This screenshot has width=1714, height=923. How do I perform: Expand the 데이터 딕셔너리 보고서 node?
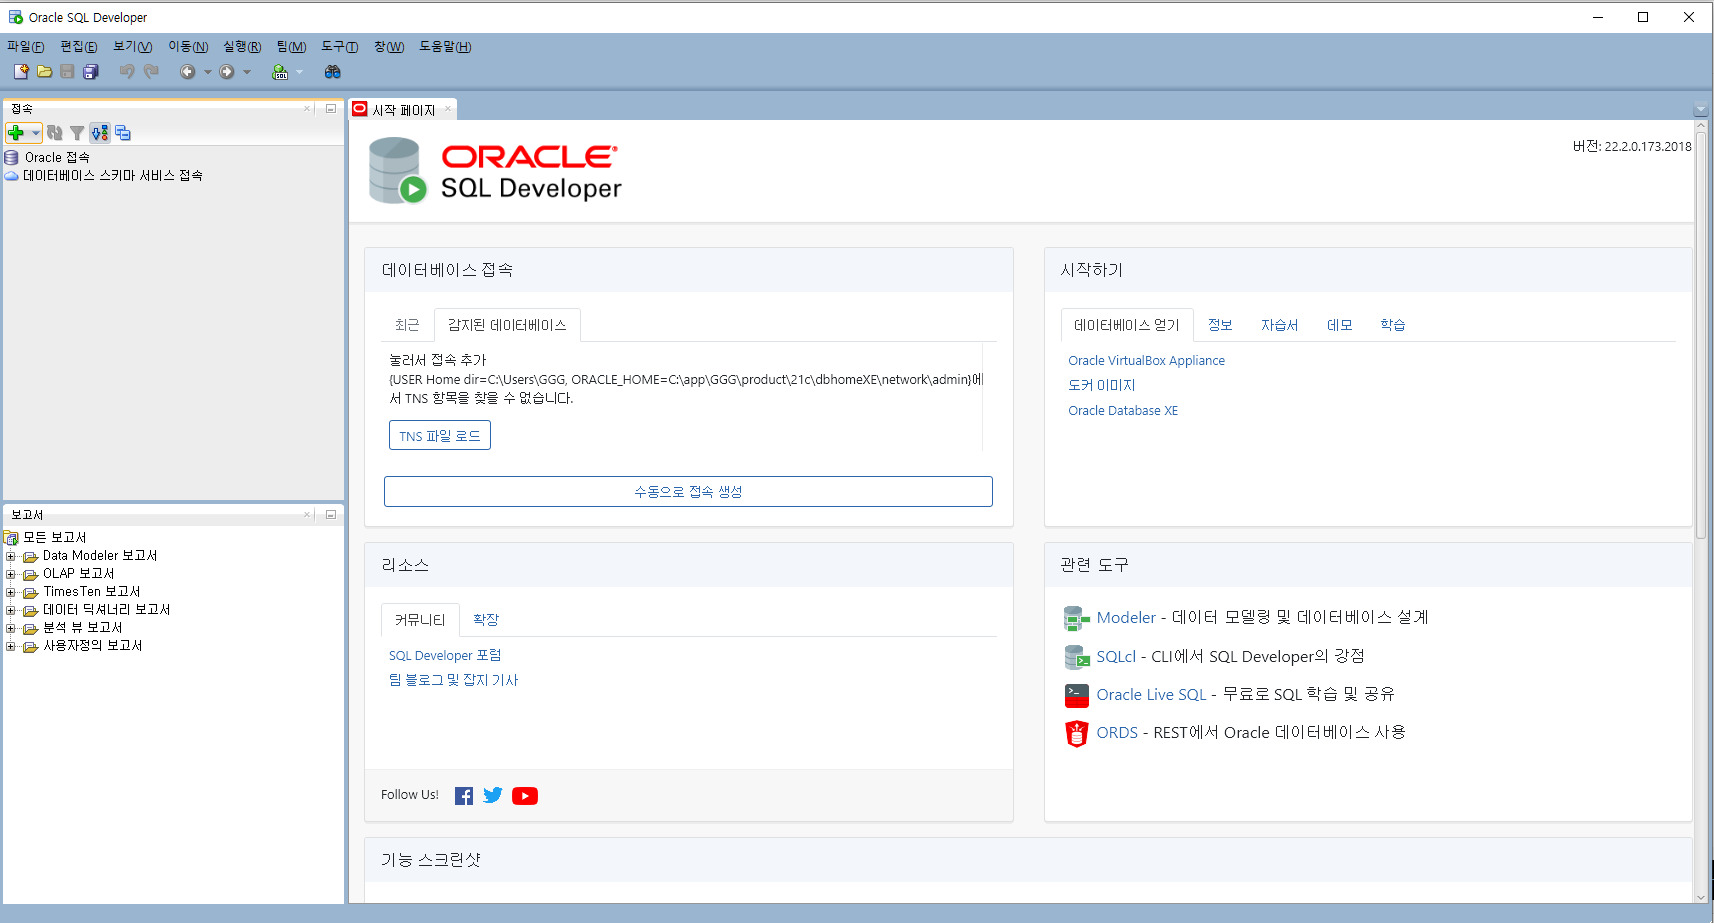coord(11,610)
